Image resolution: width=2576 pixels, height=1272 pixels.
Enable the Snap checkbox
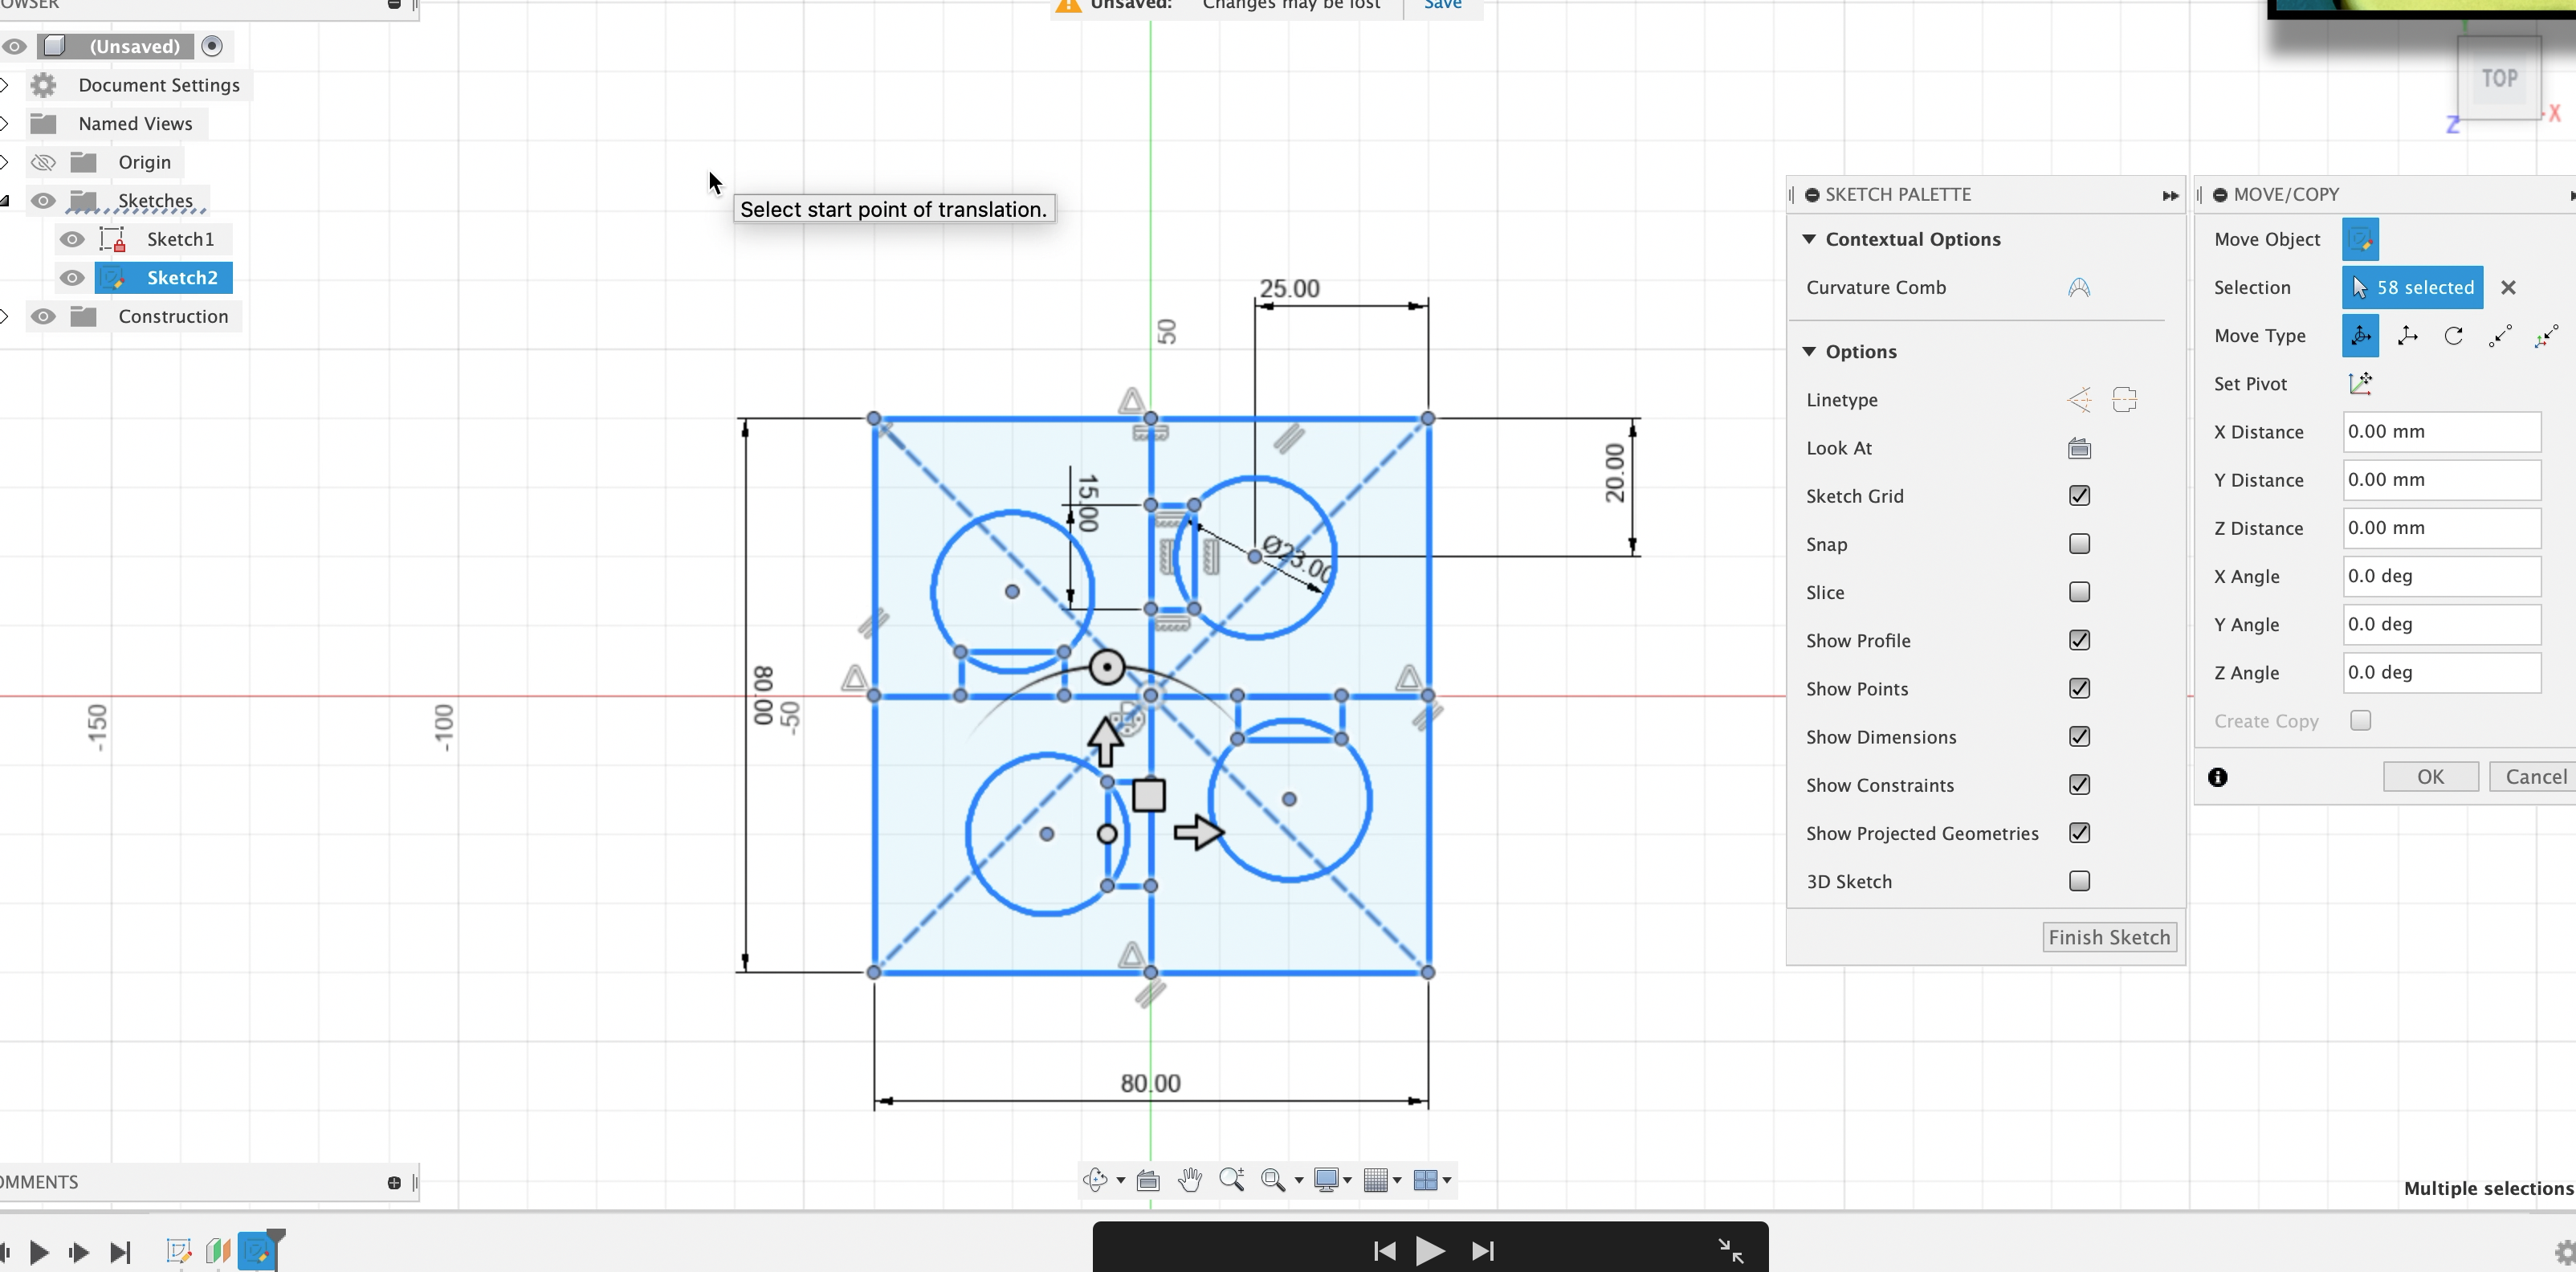[x=2079, y=544]
